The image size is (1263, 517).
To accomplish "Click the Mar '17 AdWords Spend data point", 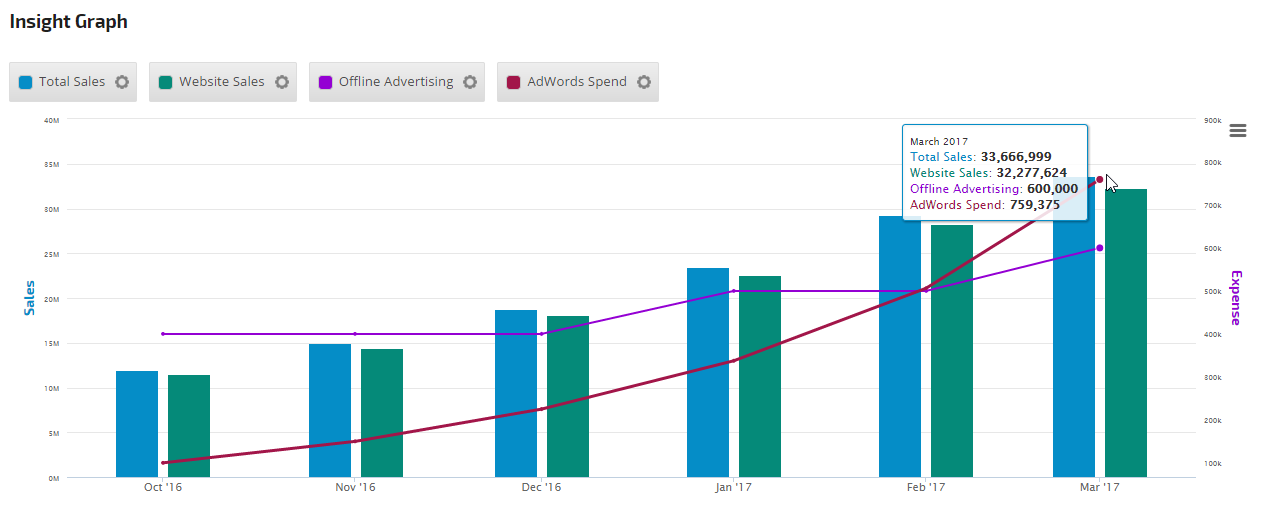I will [1100, 180].
